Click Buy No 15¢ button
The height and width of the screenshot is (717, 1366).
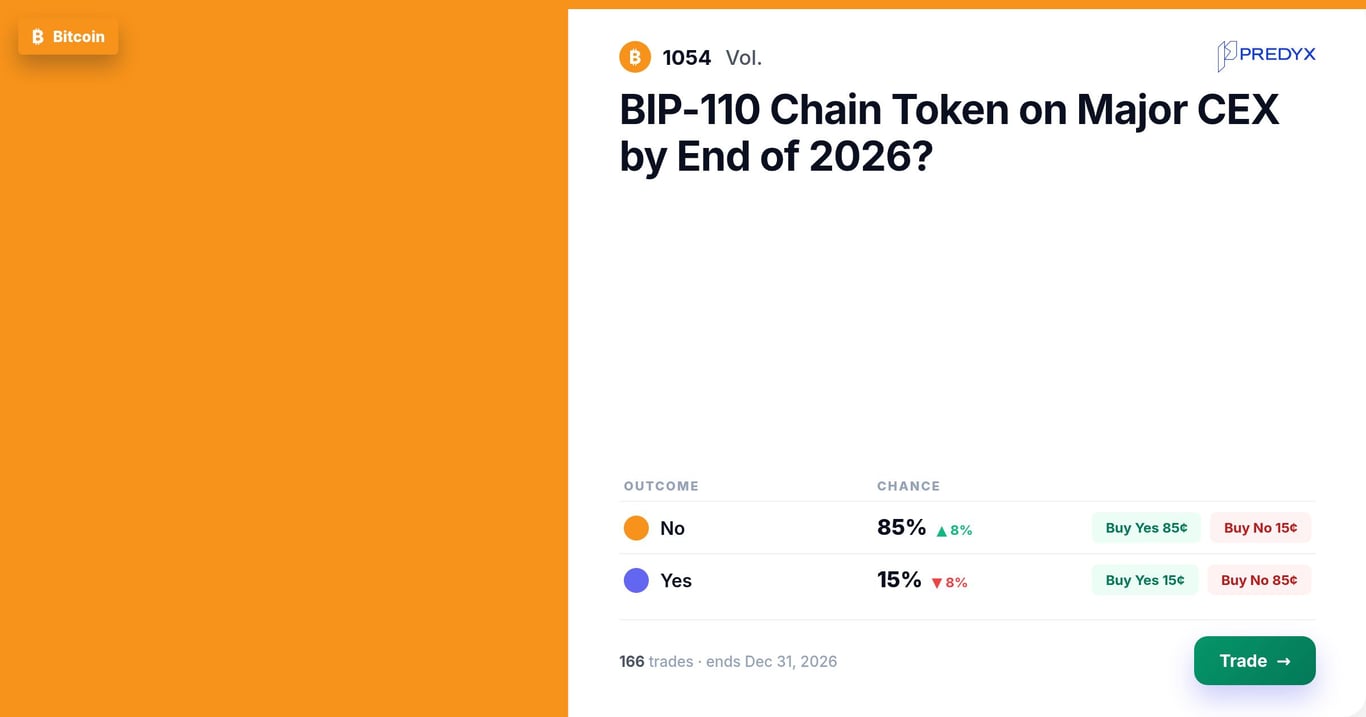pos(1260,528)
